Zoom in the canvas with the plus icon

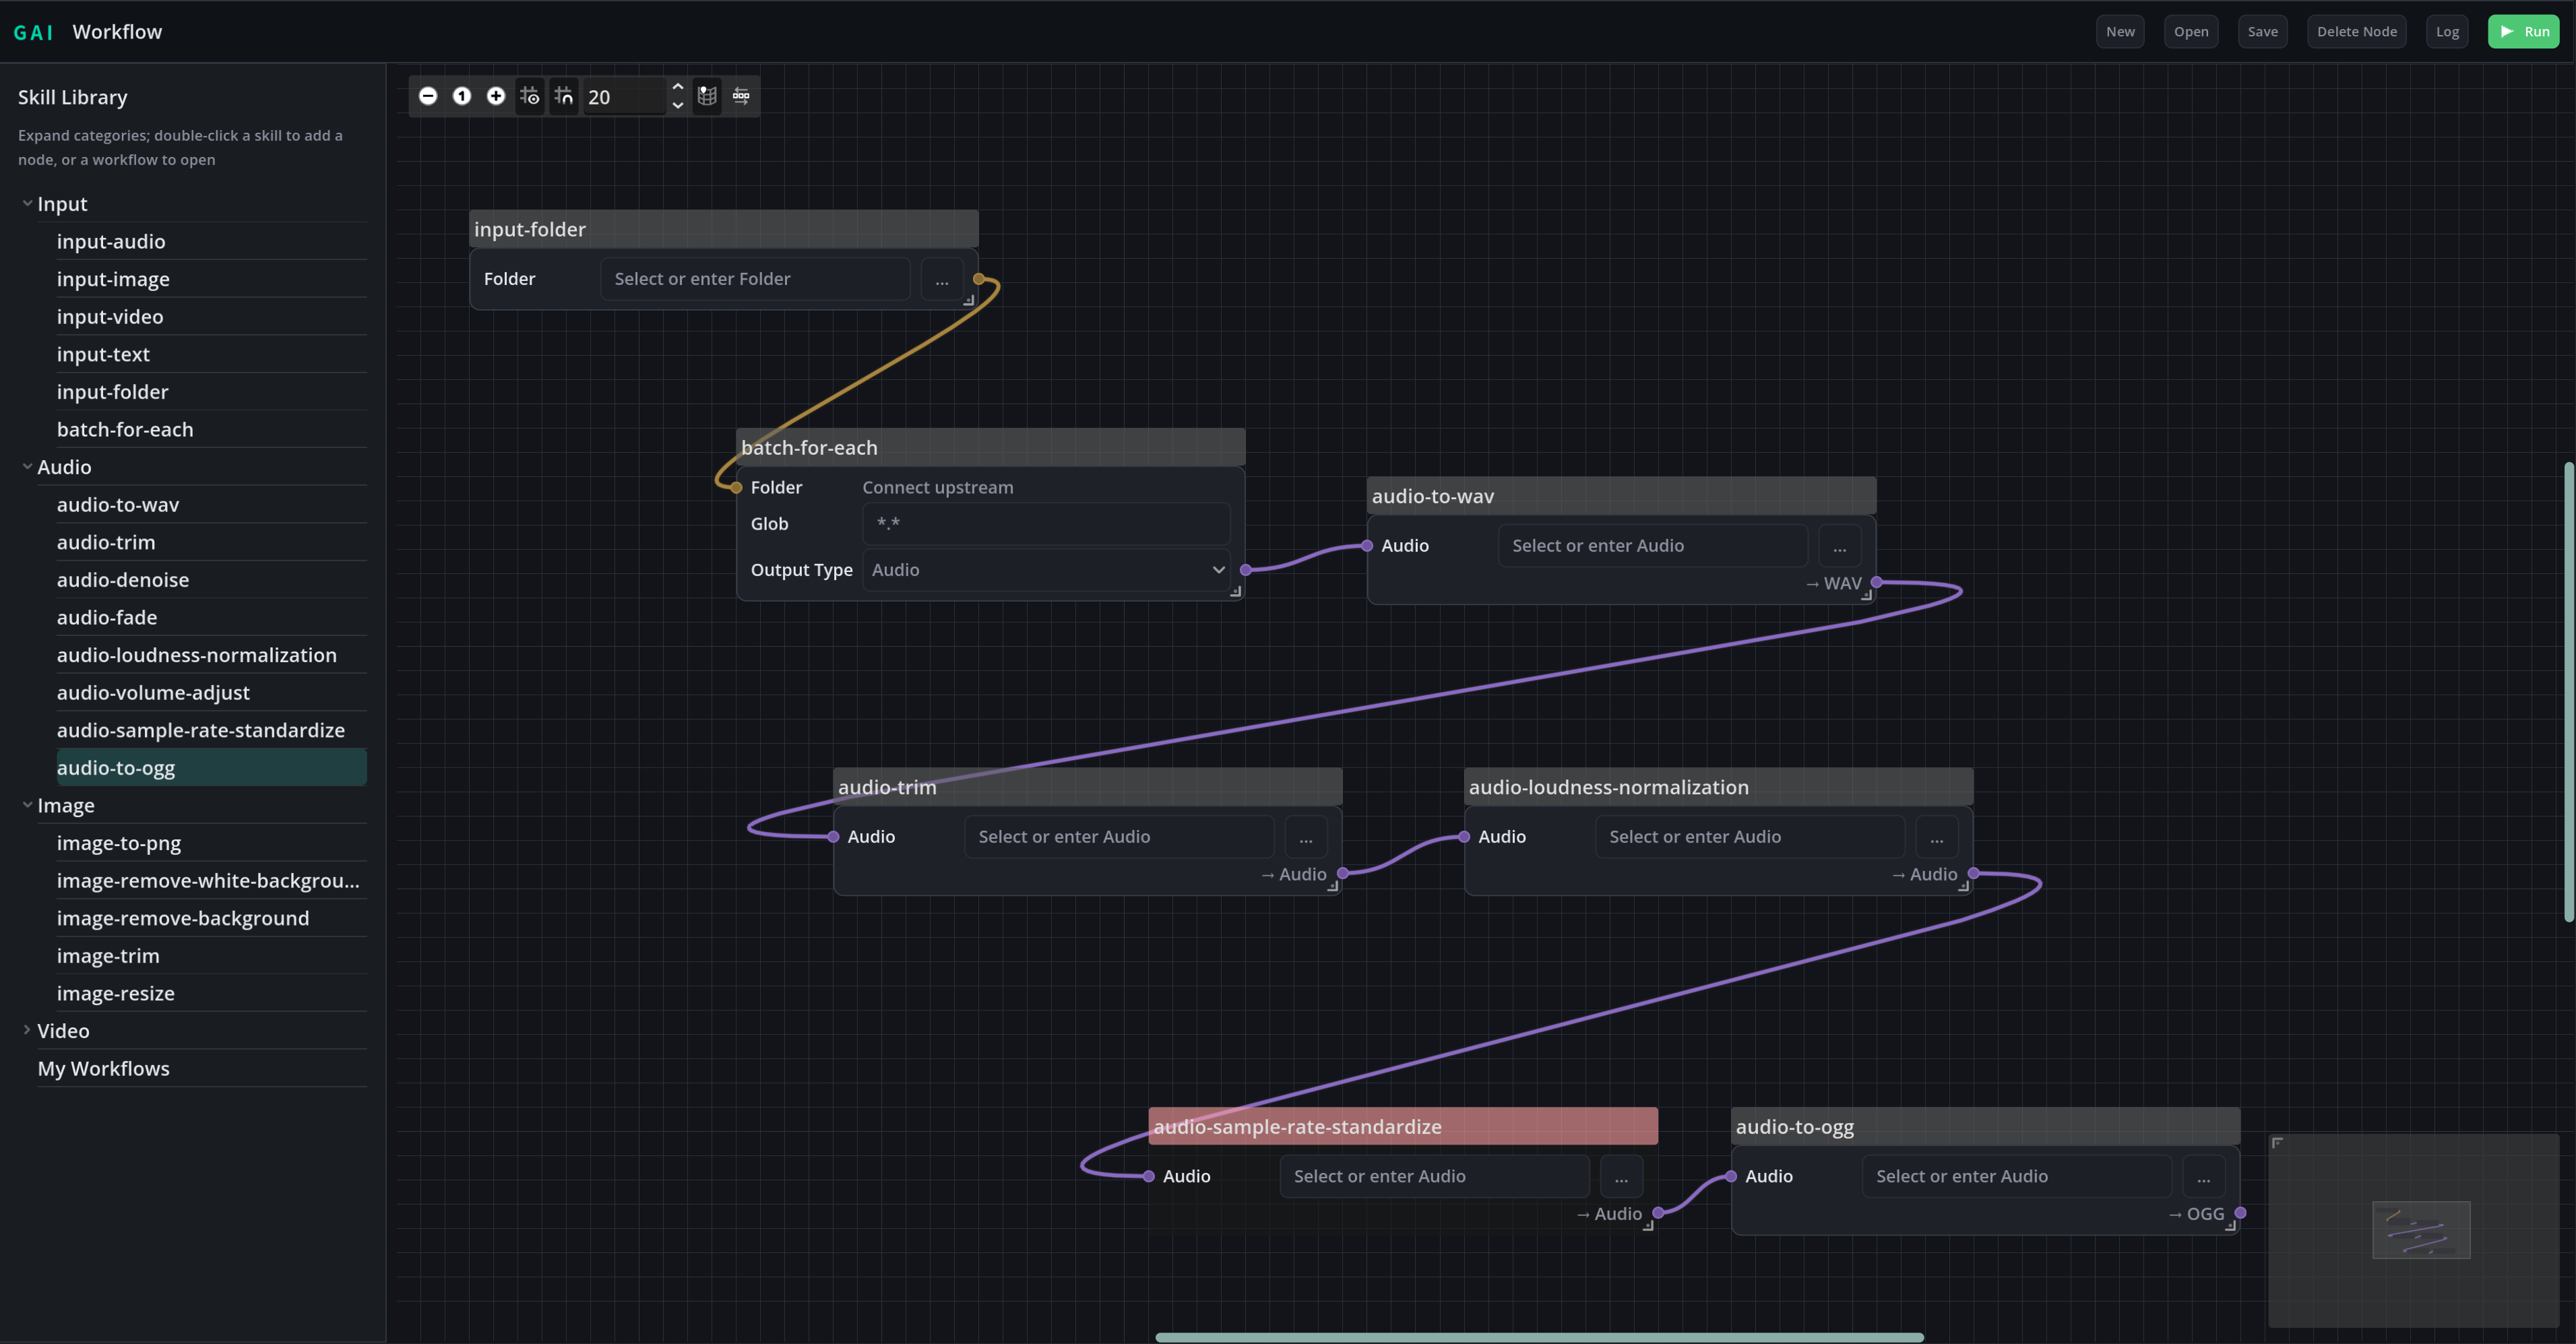pyautogui.click(x=496, y=96)
